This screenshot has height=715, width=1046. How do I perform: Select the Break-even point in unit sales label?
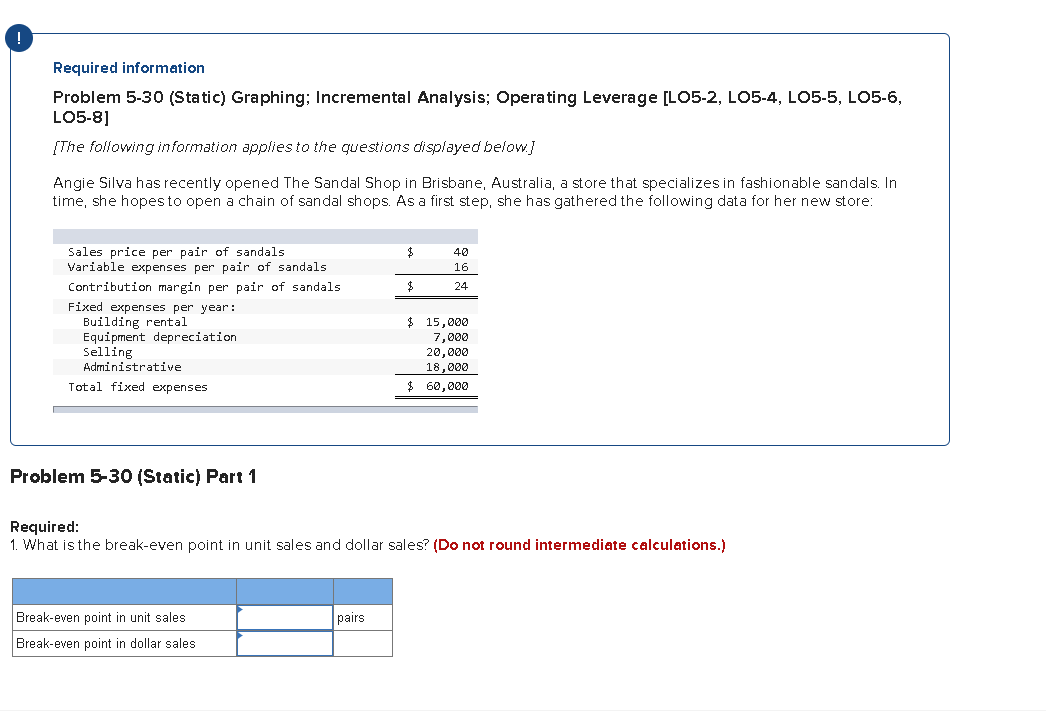tap(100, 617)
